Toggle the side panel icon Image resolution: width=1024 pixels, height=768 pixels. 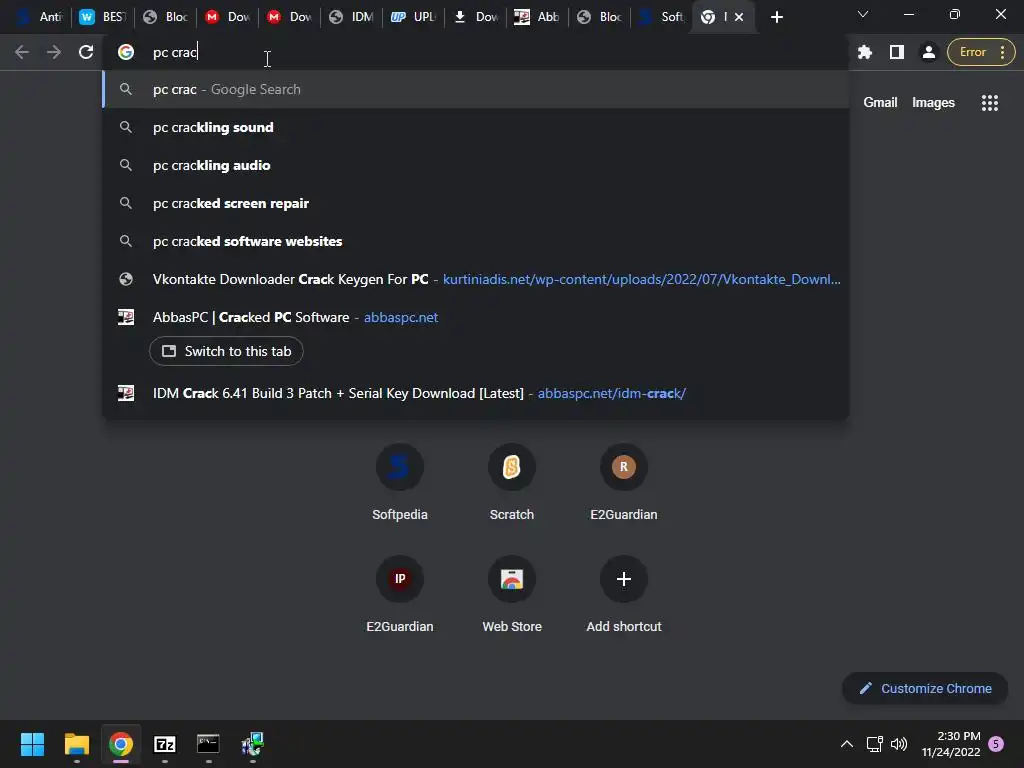(x=897, y=52)
